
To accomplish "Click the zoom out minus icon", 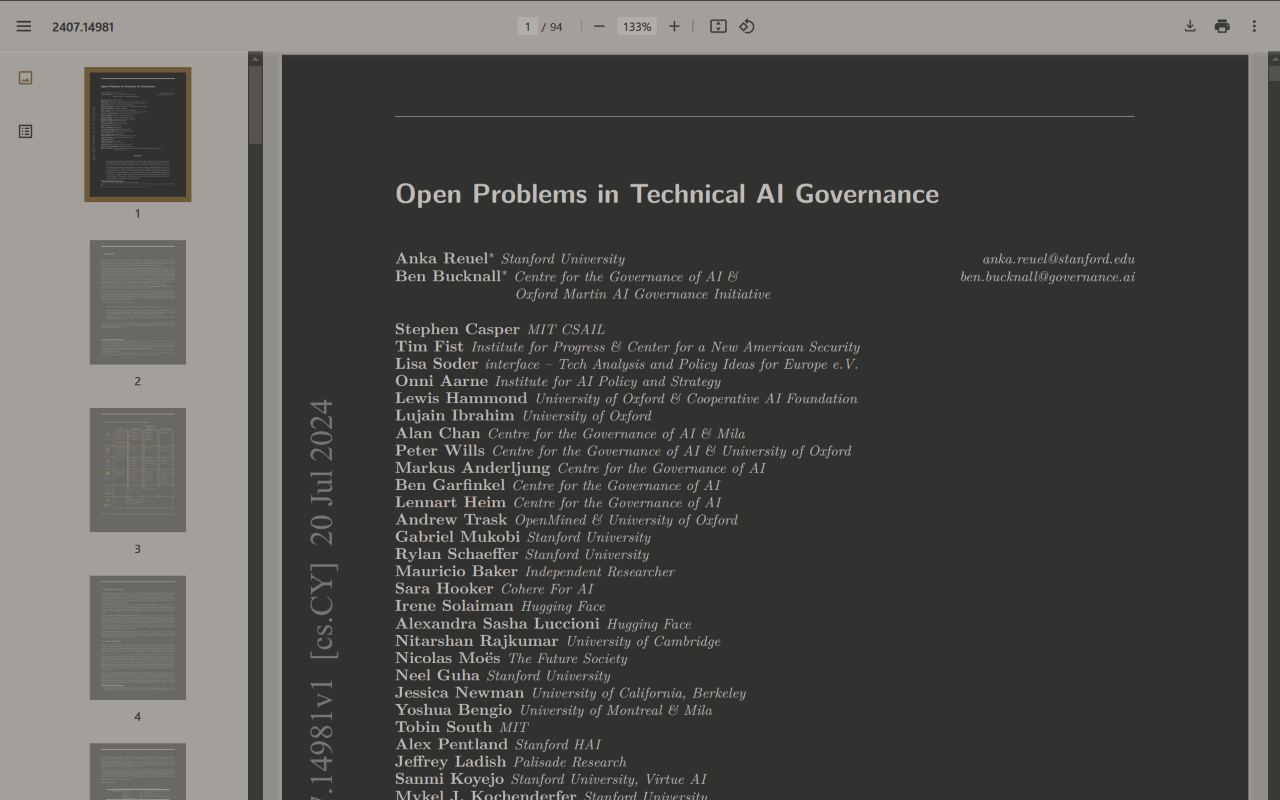I will (x=599, y=26).
